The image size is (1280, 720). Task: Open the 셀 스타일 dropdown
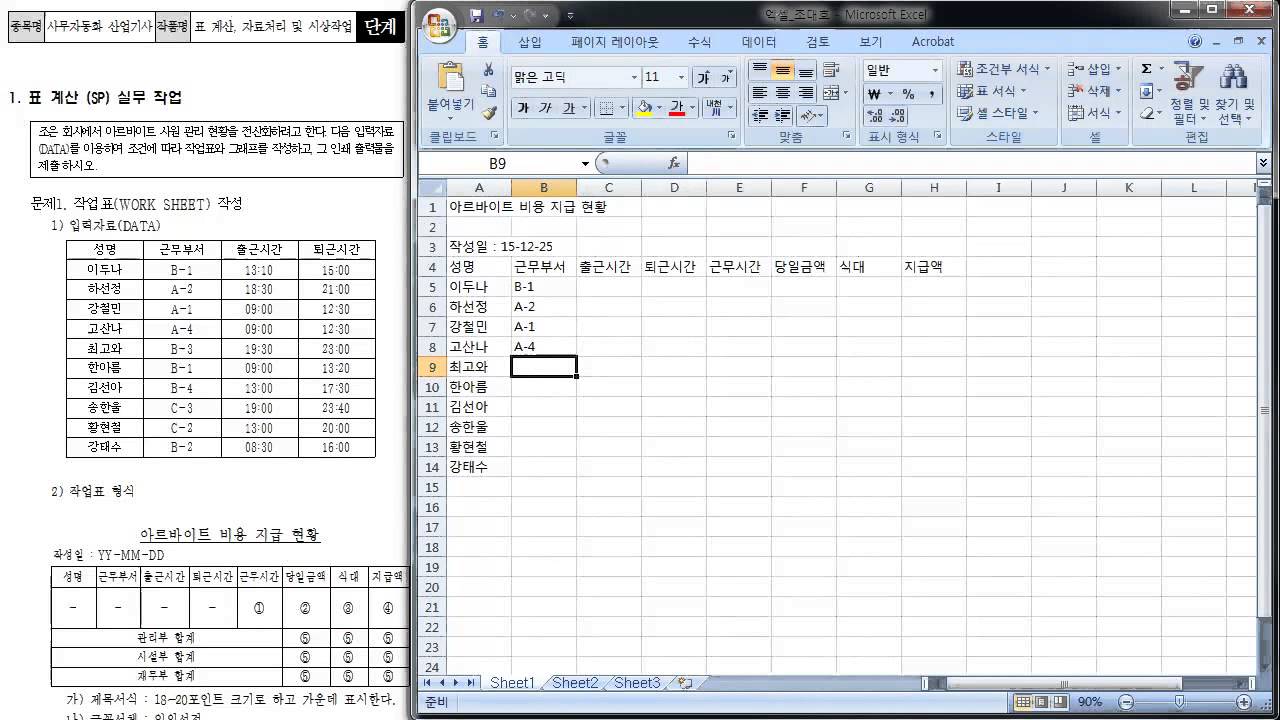[x=998, y=113]
